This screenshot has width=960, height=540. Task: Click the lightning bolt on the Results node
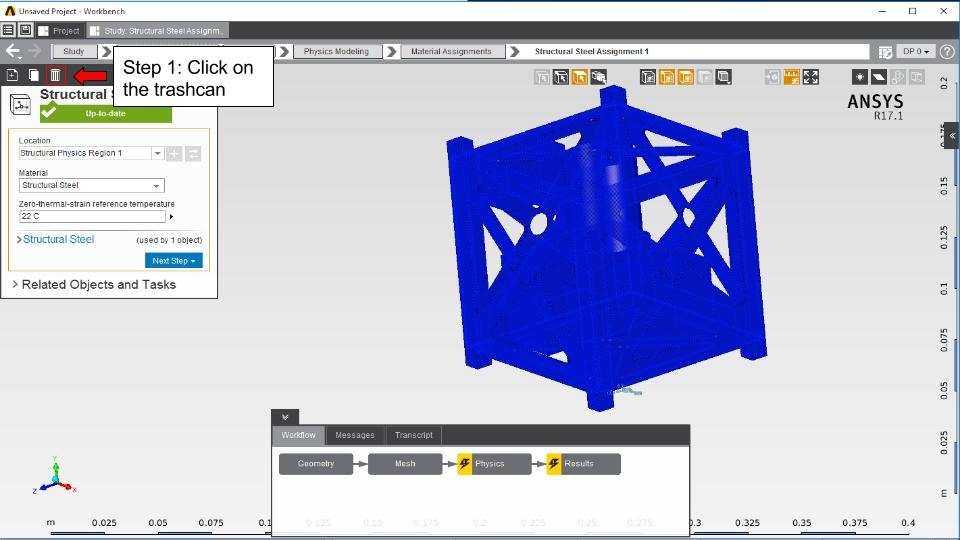pyautogui.click(x=554, y=464)
